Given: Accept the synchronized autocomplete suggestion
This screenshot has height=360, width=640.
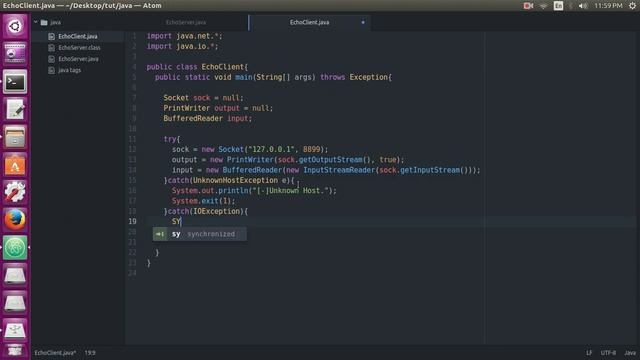Looking at the screenshot, I should (200, 234).
